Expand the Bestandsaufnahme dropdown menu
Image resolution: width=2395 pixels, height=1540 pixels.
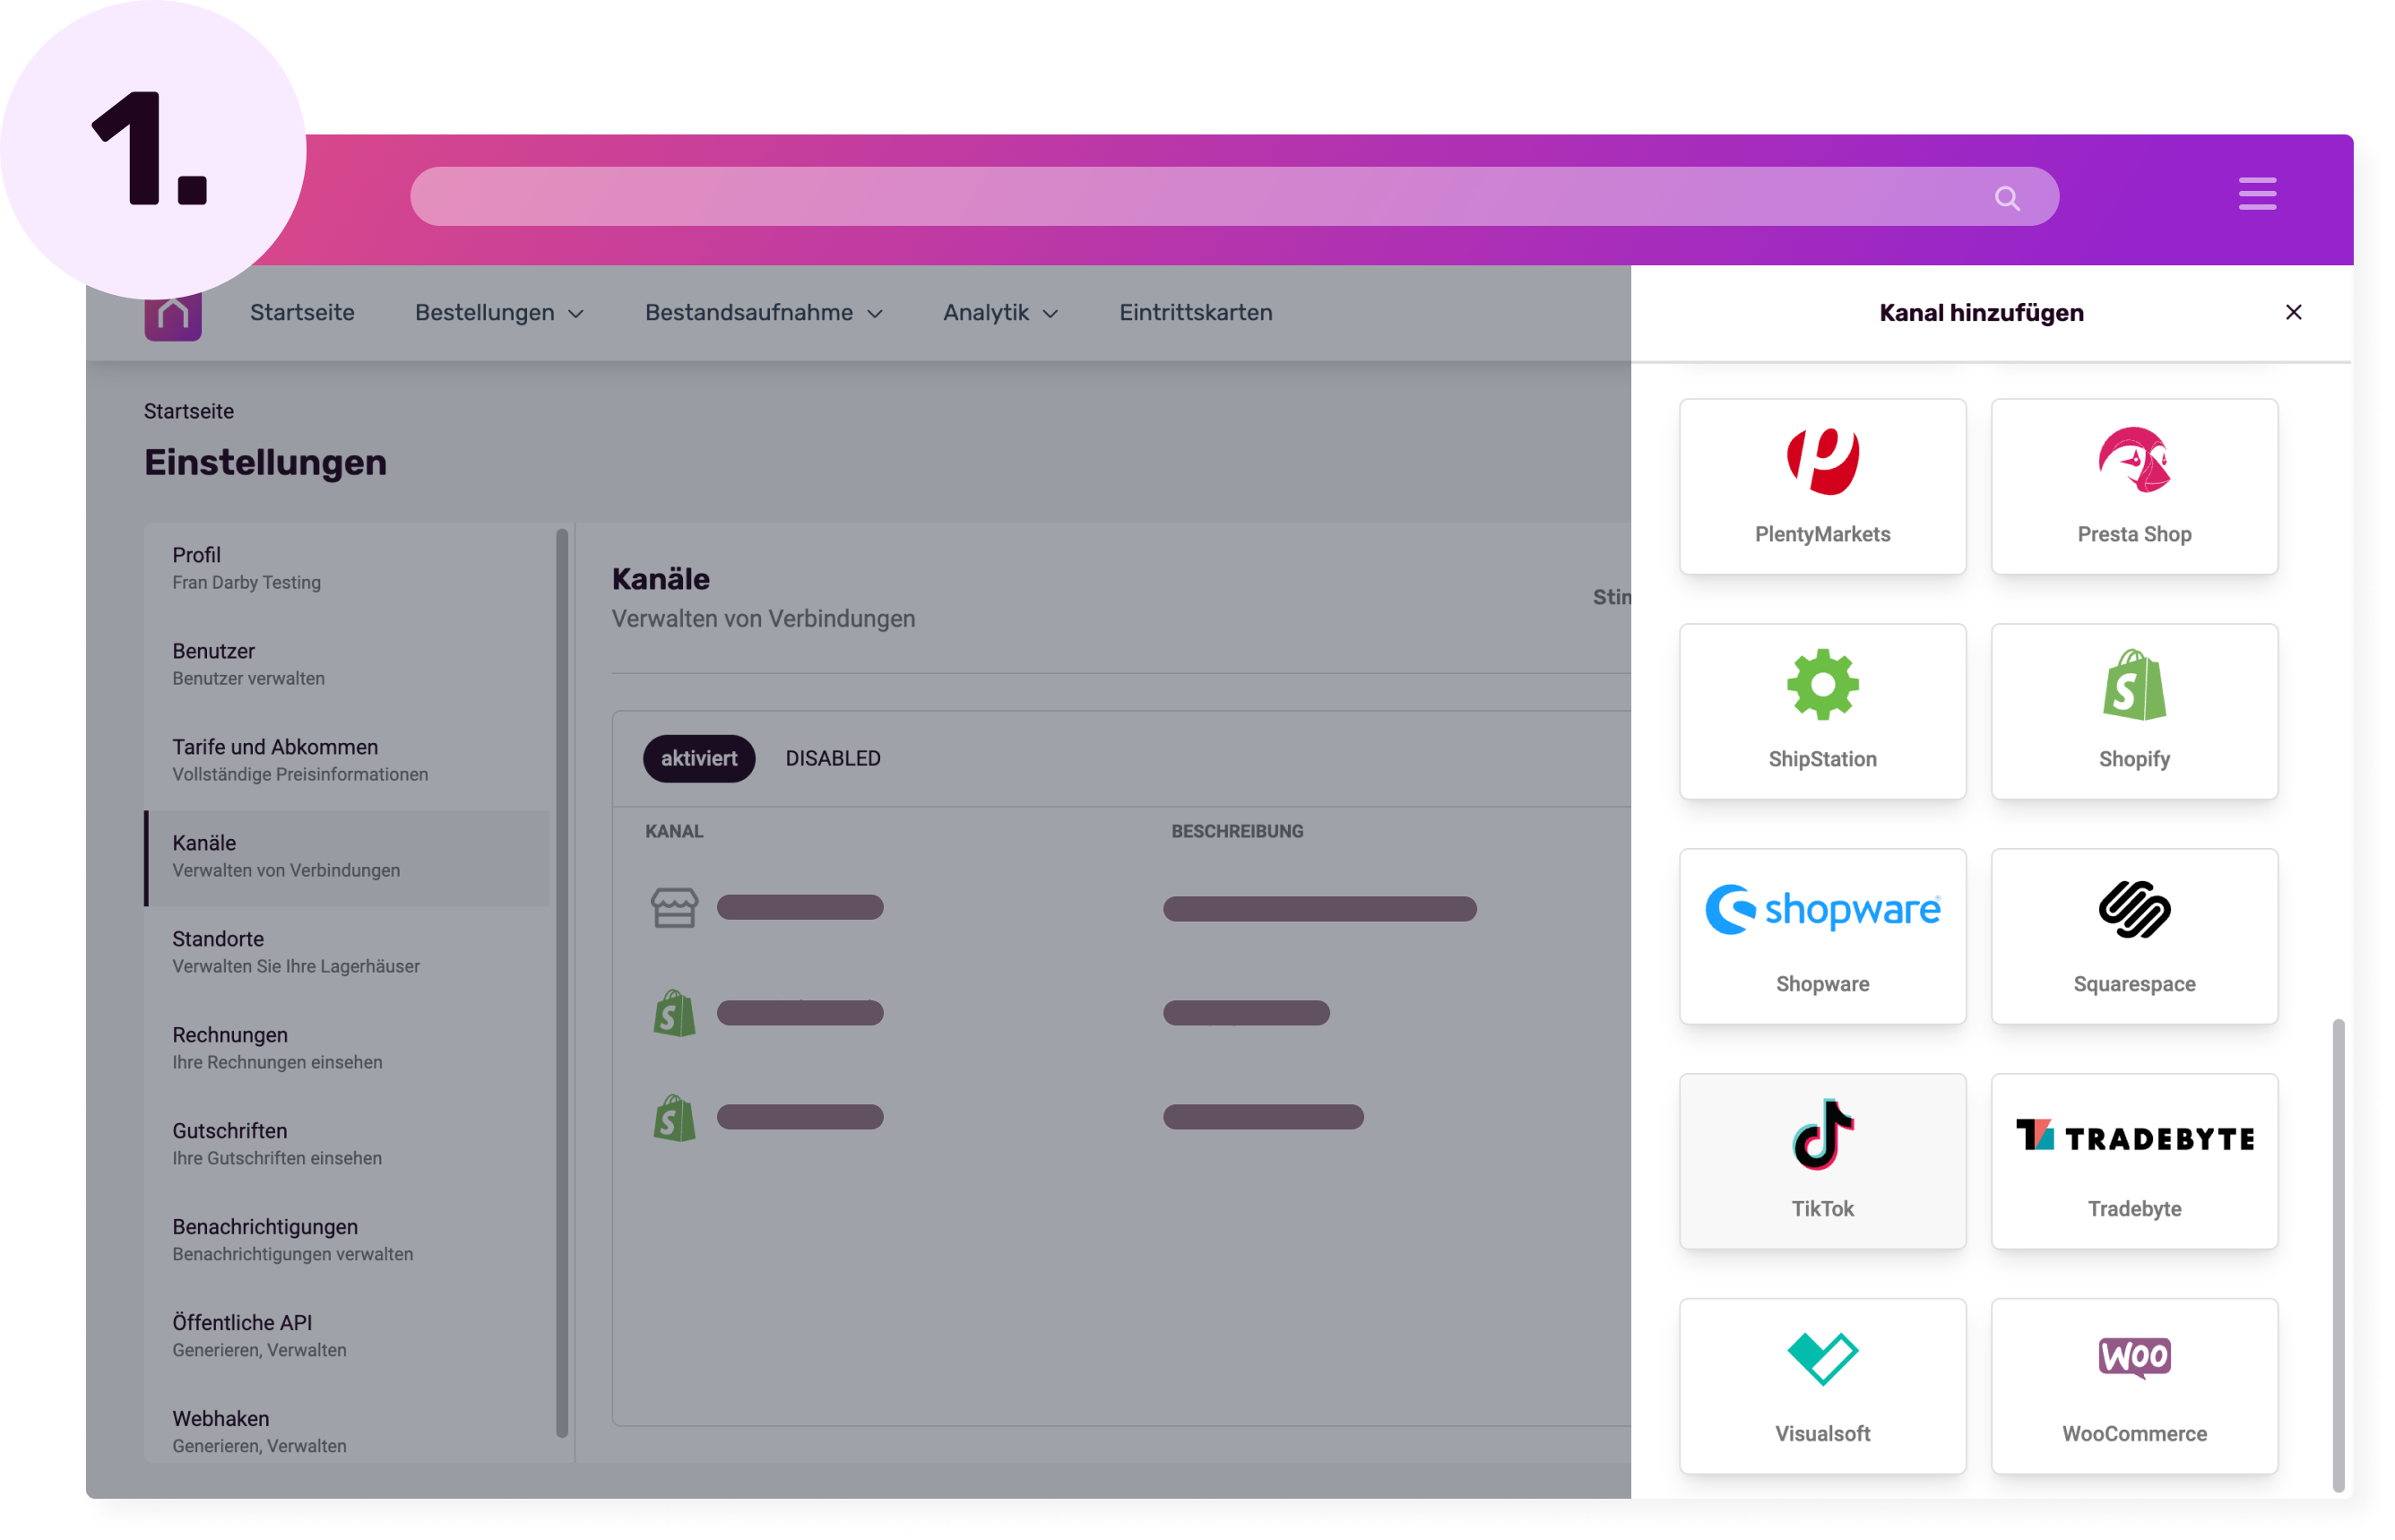coord(763,313)
